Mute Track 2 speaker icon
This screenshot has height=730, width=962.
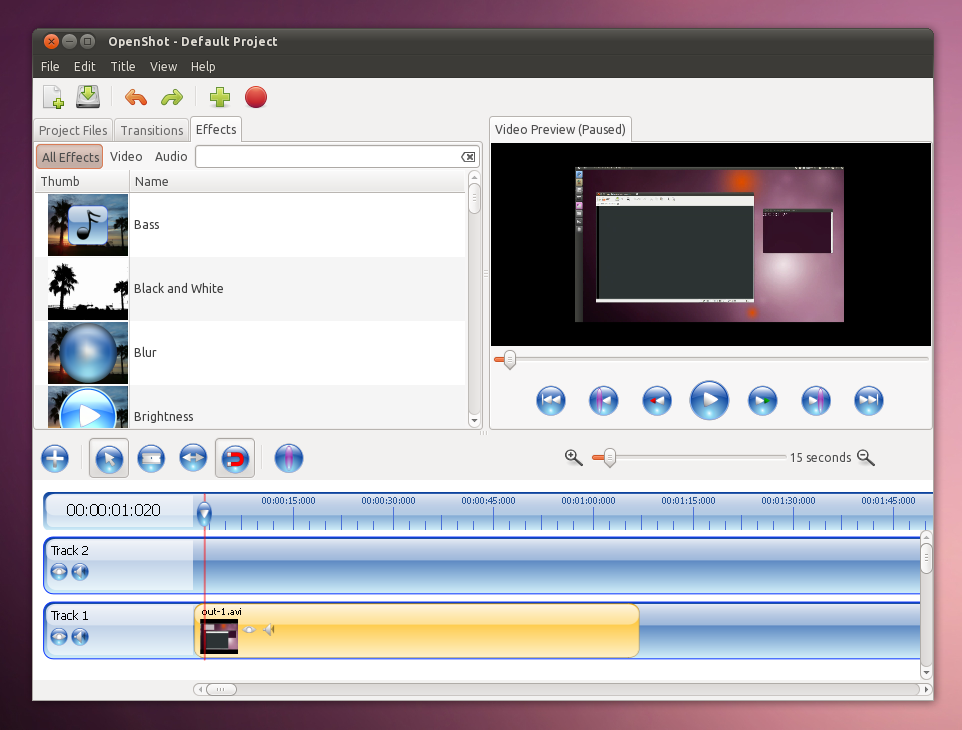tap(80, 572)
